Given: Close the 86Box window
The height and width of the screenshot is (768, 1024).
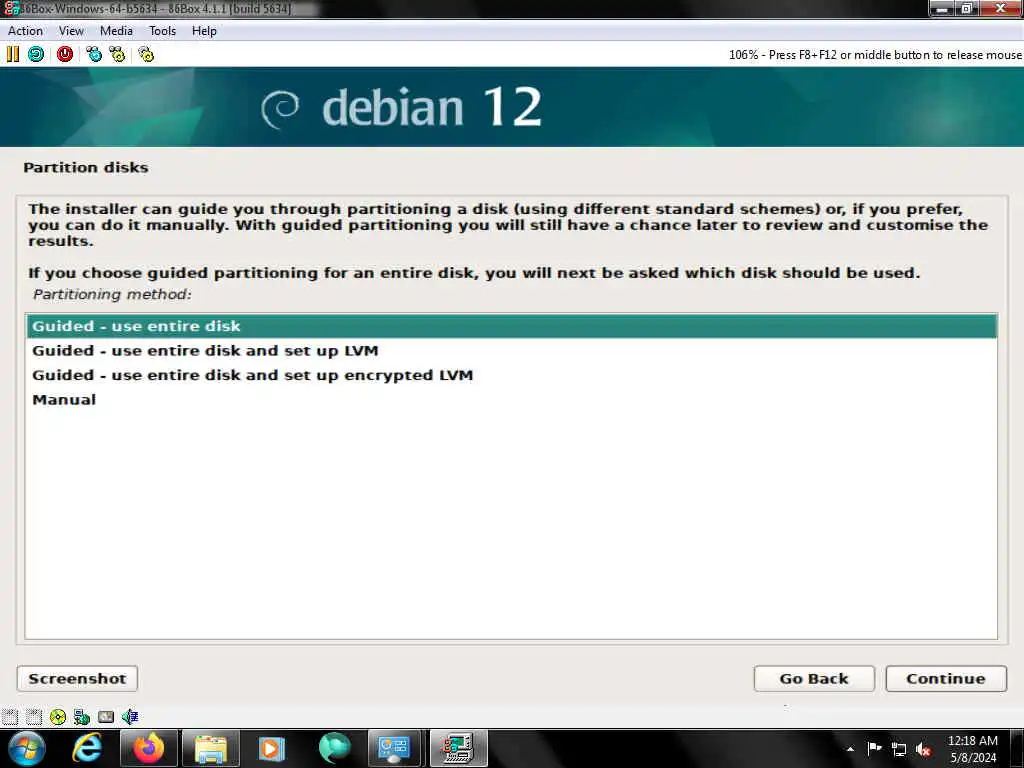Looking at the screenshot, I should coord(1000,8).
